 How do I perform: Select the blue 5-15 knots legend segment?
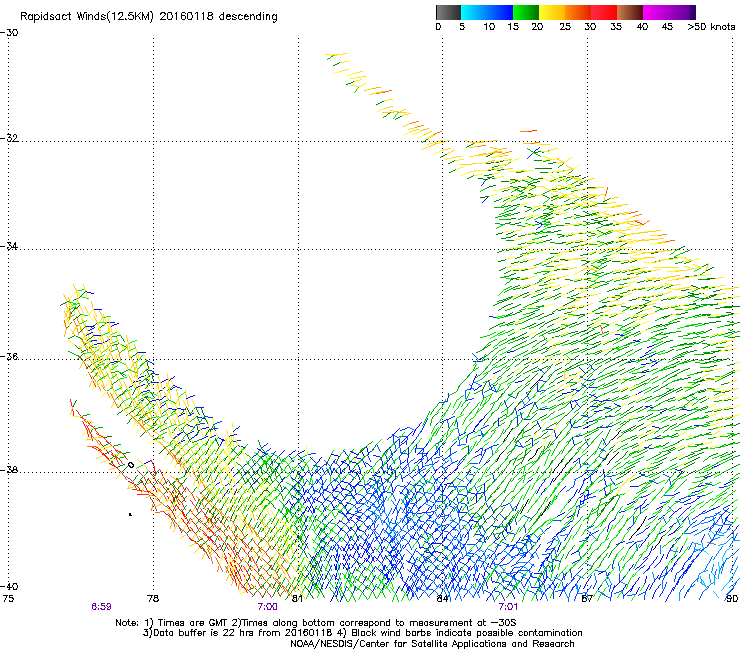click(x=487, y=12)
